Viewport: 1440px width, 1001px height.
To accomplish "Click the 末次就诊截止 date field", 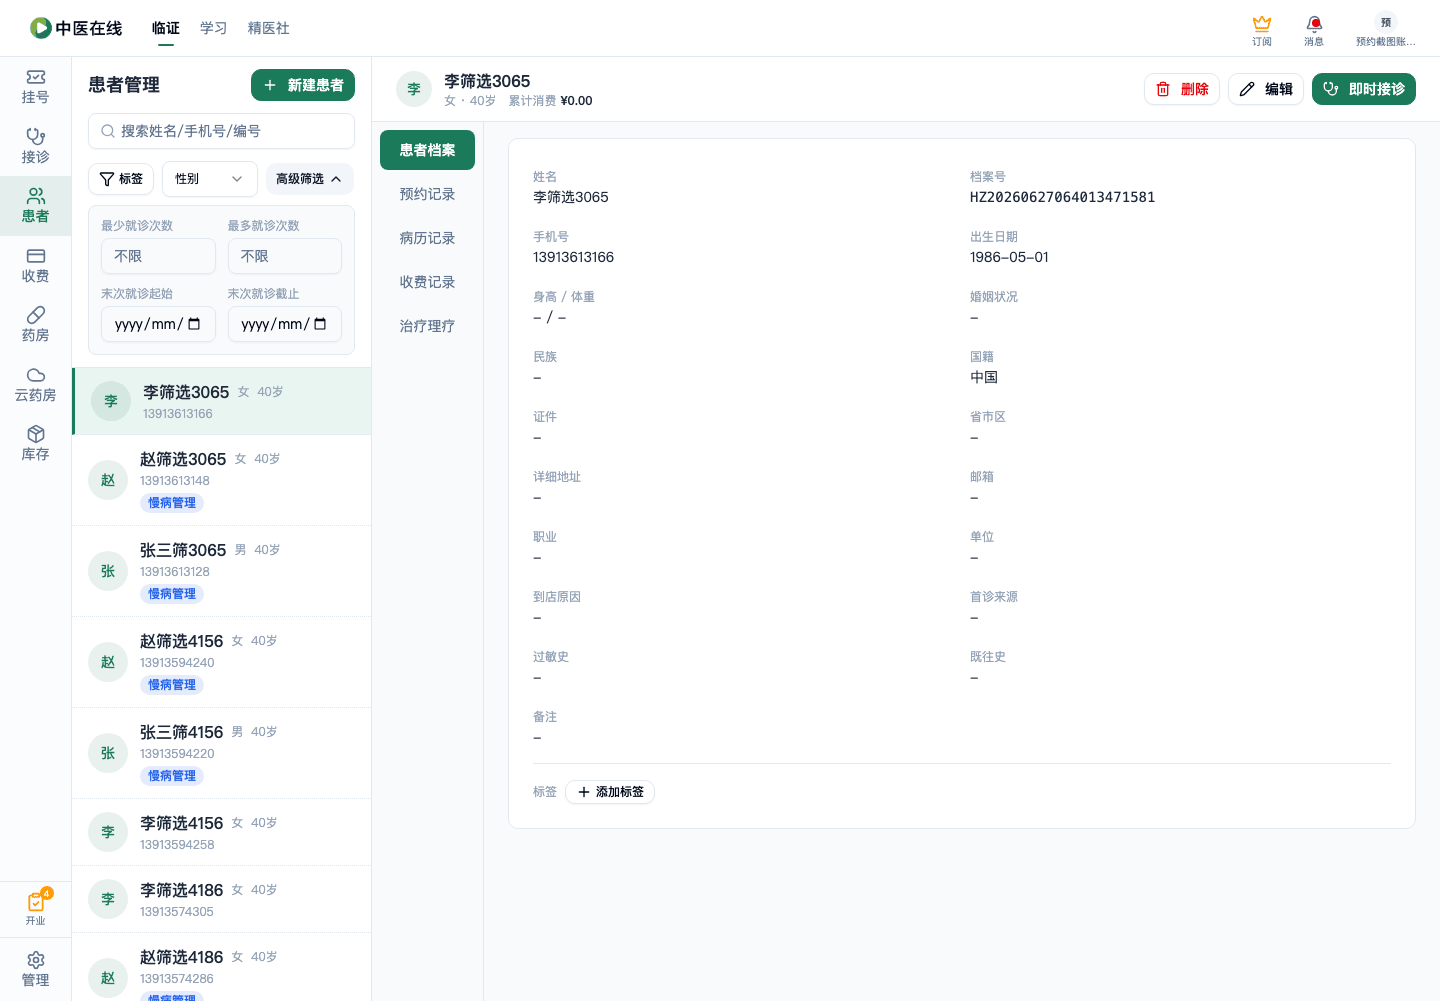I will (x=285, y=324).
